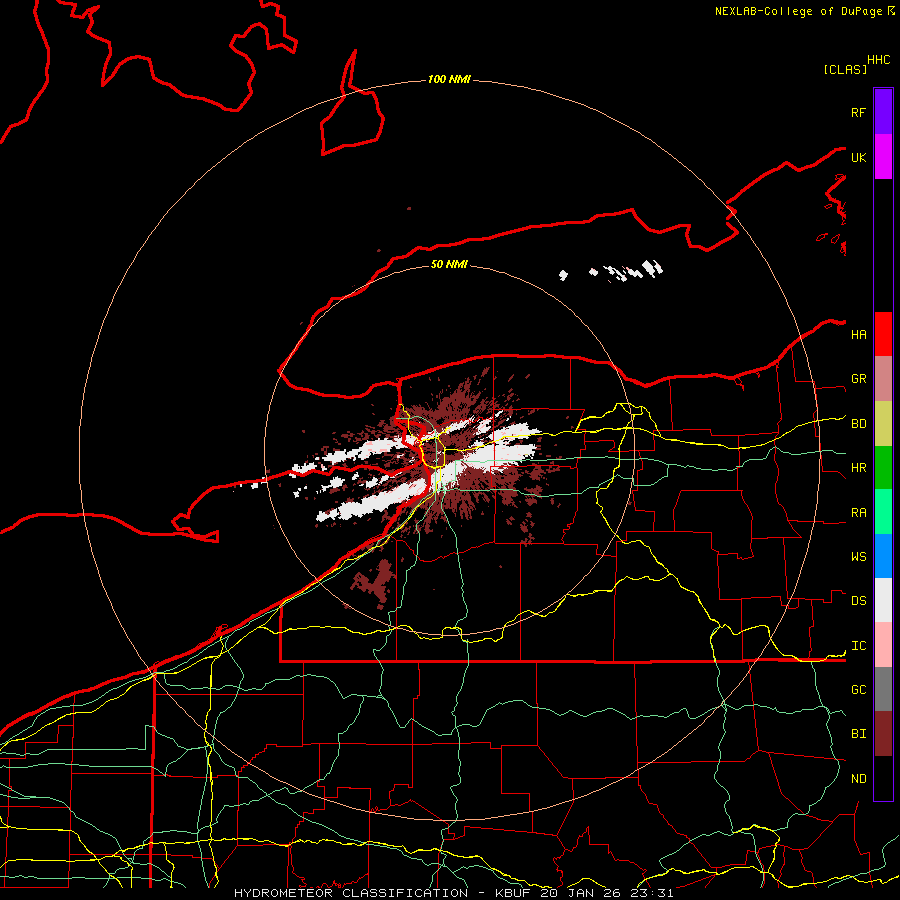Click the WS legend label
Screen dimensions: 900x900
tap(858, 557)
